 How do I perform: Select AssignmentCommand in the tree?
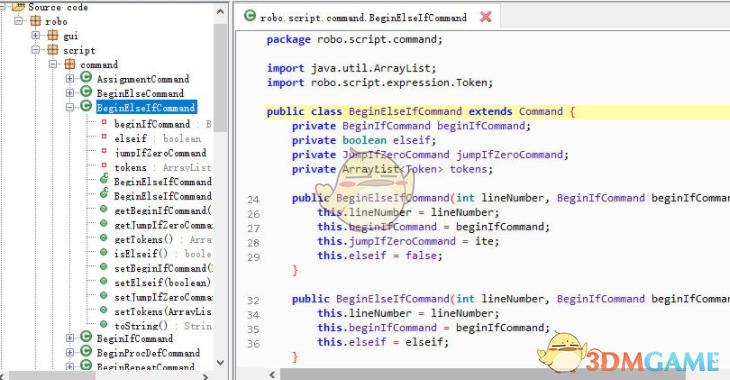point(143,79)
